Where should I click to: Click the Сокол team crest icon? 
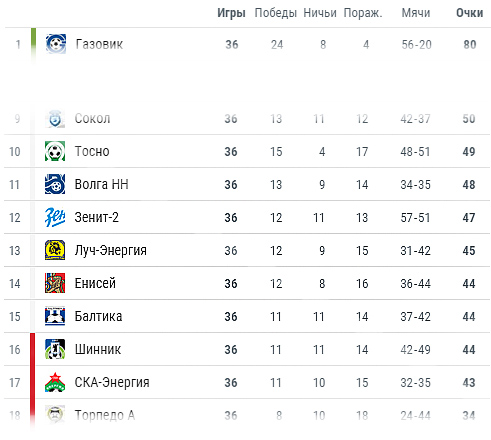[x=55, y=118]
